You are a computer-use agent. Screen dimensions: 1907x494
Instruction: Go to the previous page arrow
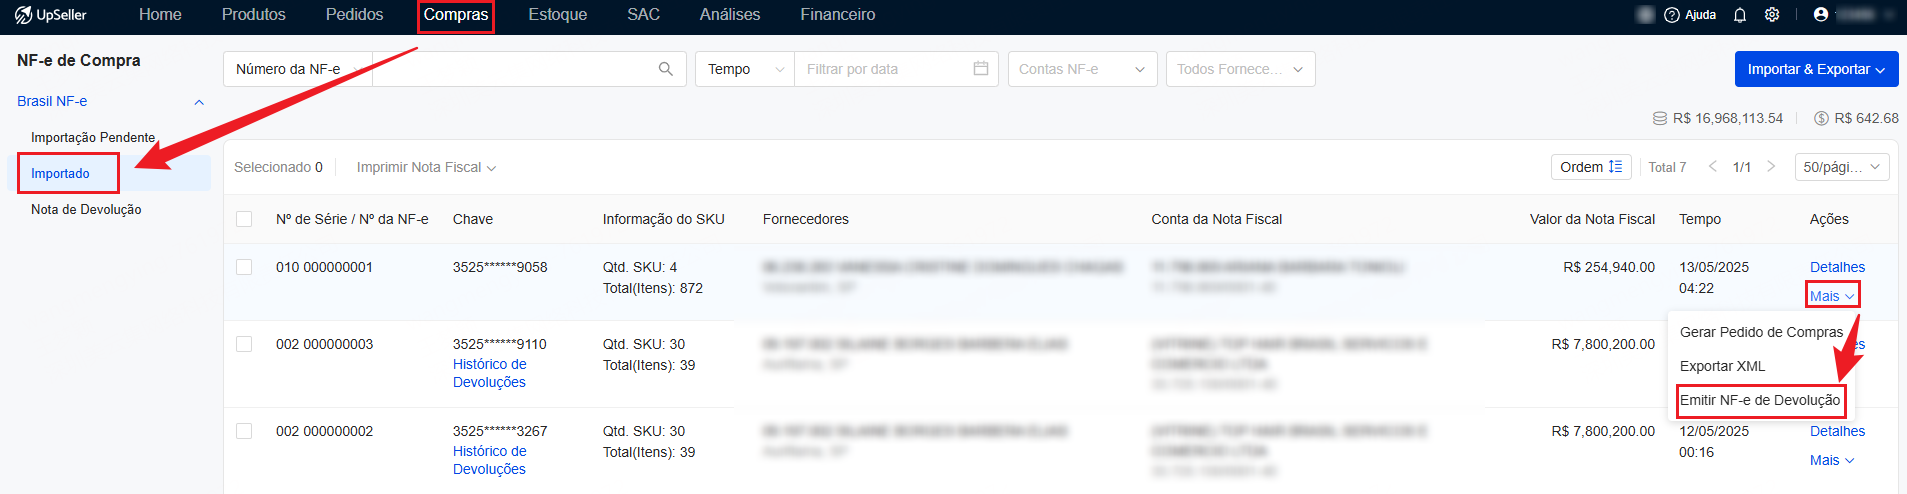(1713, 167)
